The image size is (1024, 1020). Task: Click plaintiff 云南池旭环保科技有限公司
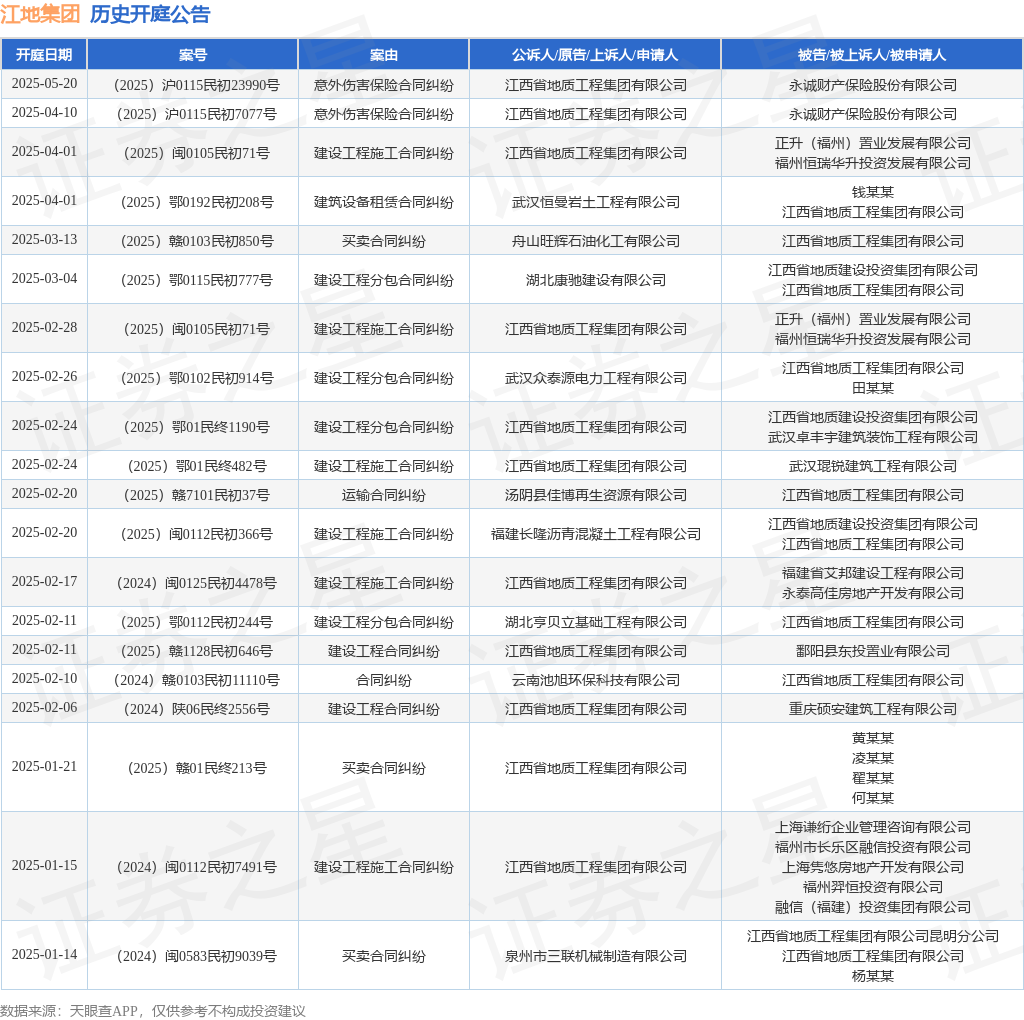point(596,680)
